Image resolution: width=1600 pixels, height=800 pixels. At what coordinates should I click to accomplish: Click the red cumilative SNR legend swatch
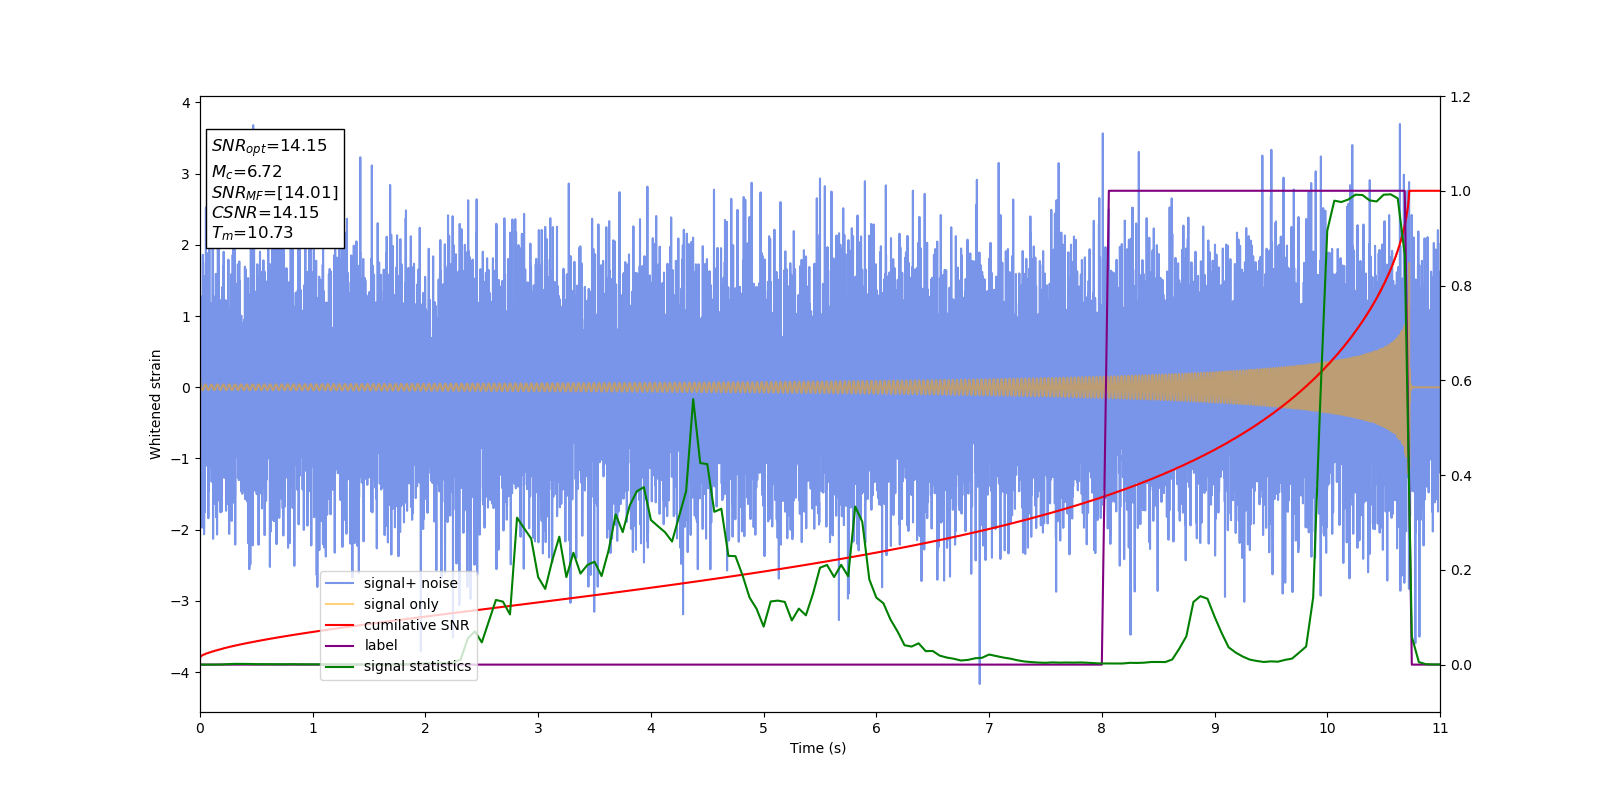340,626
